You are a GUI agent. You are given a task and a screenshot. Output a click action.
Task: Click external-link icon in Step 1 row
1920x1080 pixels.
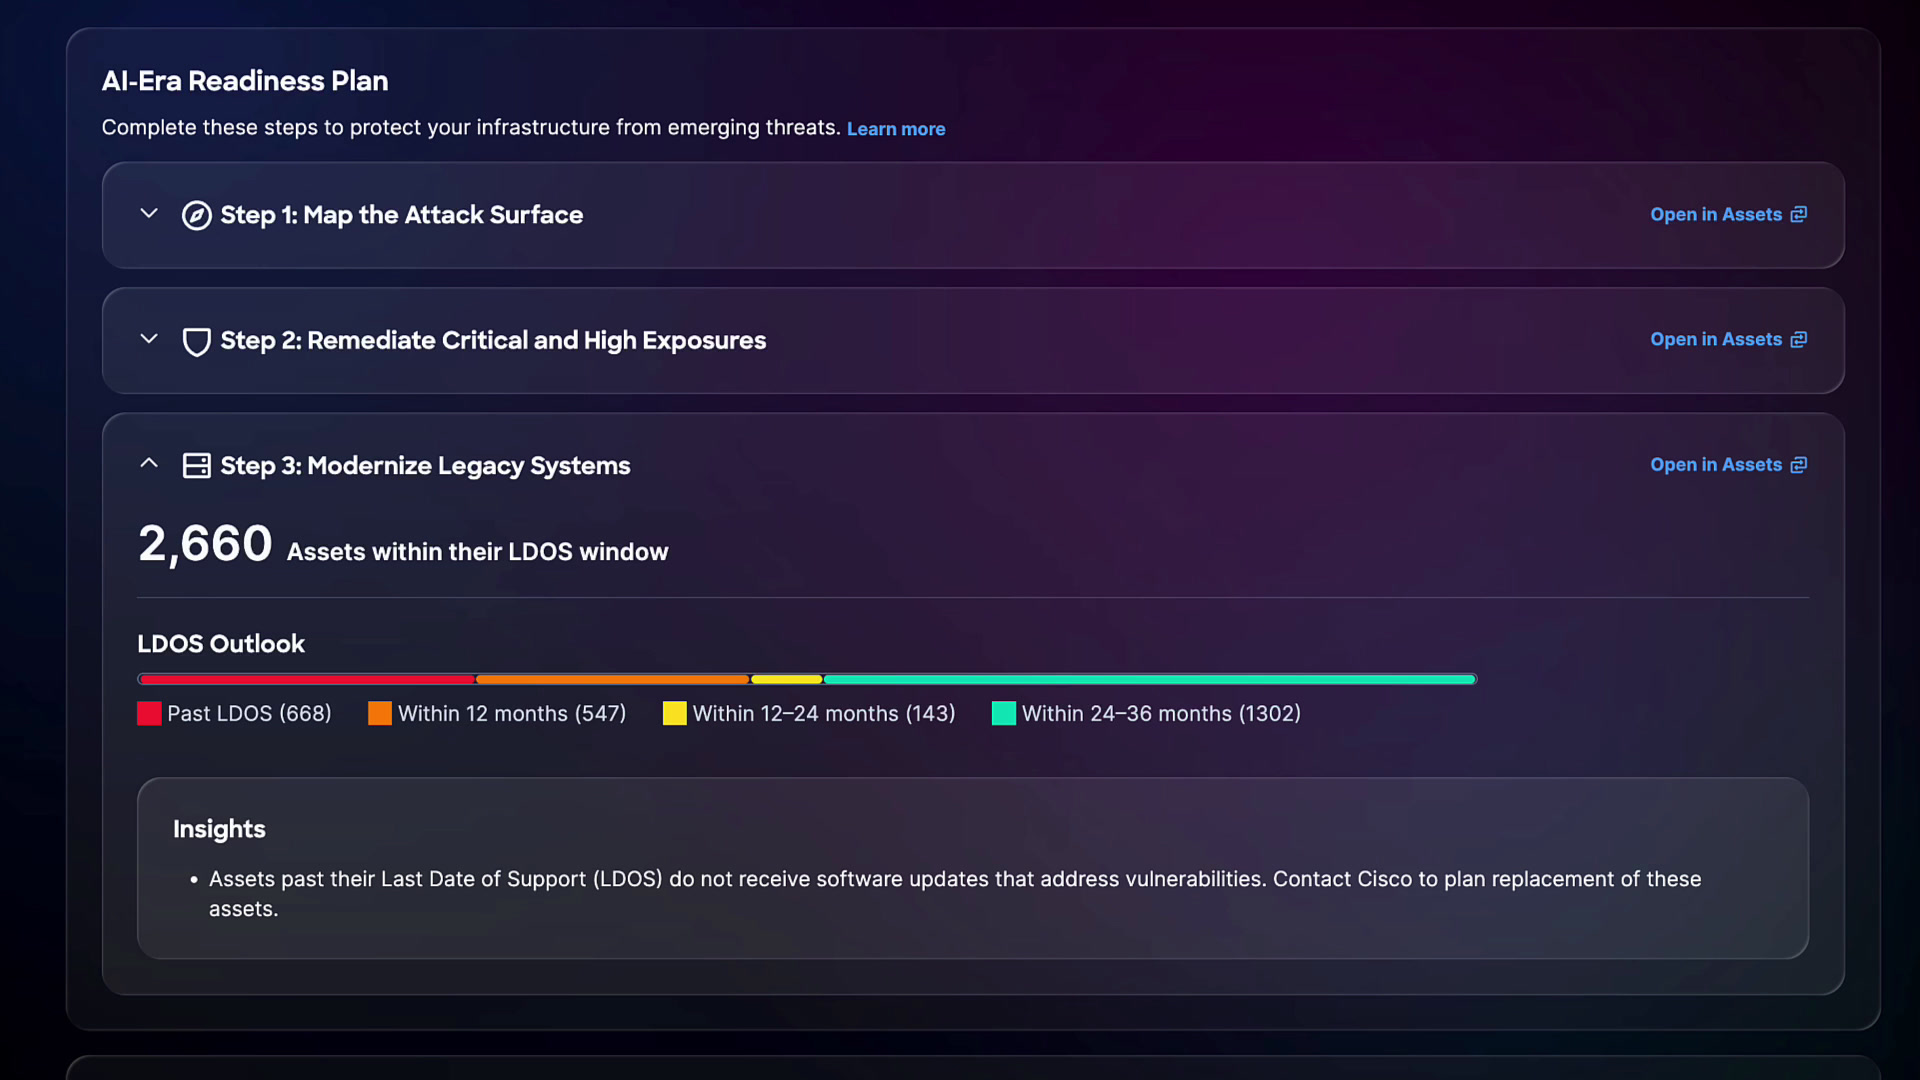tap(1798, 215)
